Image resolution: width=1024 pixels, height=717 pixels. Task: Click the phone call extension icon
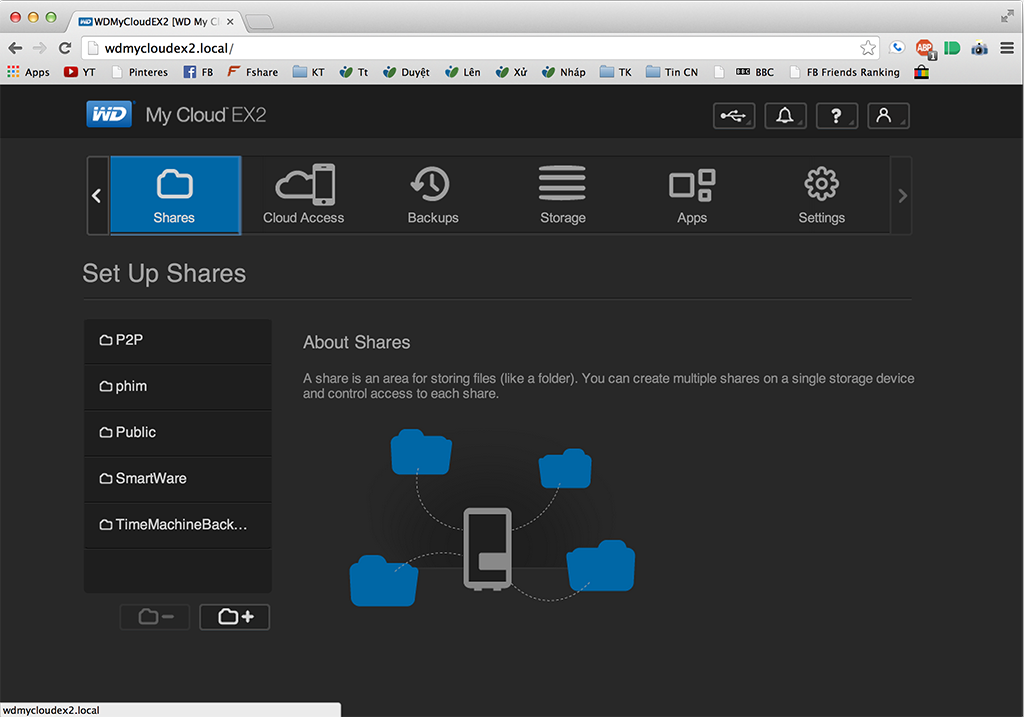897,48
